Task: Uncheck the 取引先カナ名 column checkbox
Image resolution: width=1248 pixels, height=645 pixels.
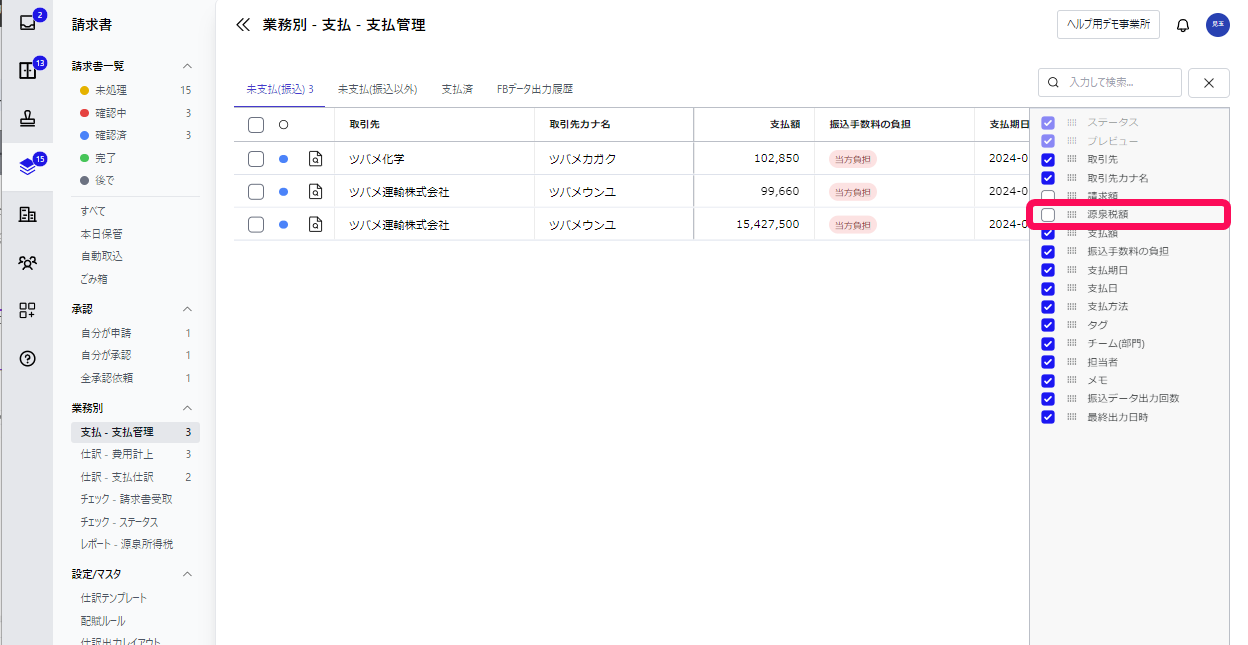Action: [x=1048, y=178]
